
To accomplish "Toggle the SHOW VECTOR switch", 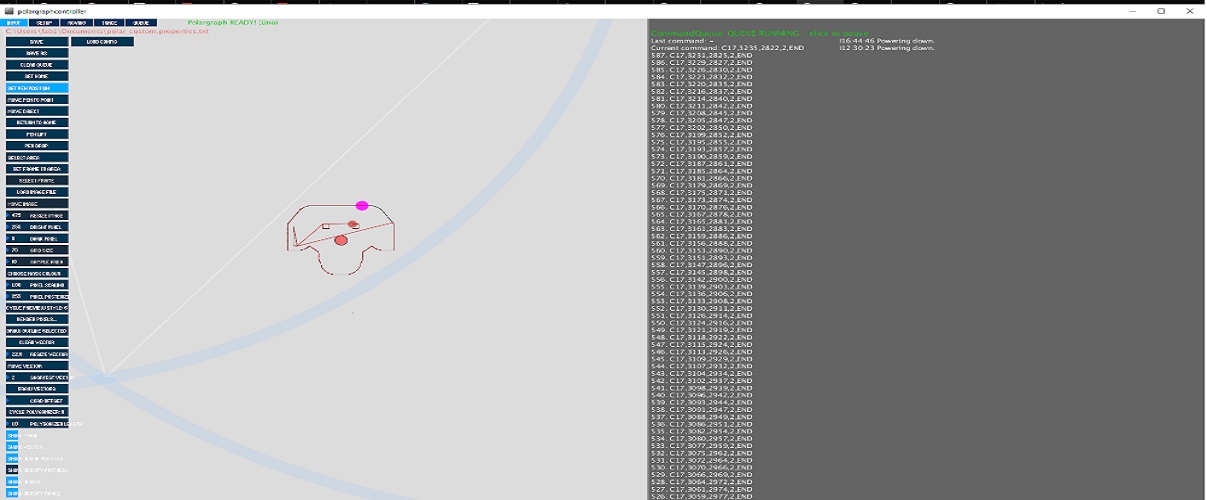I will [x=13, y=447].
